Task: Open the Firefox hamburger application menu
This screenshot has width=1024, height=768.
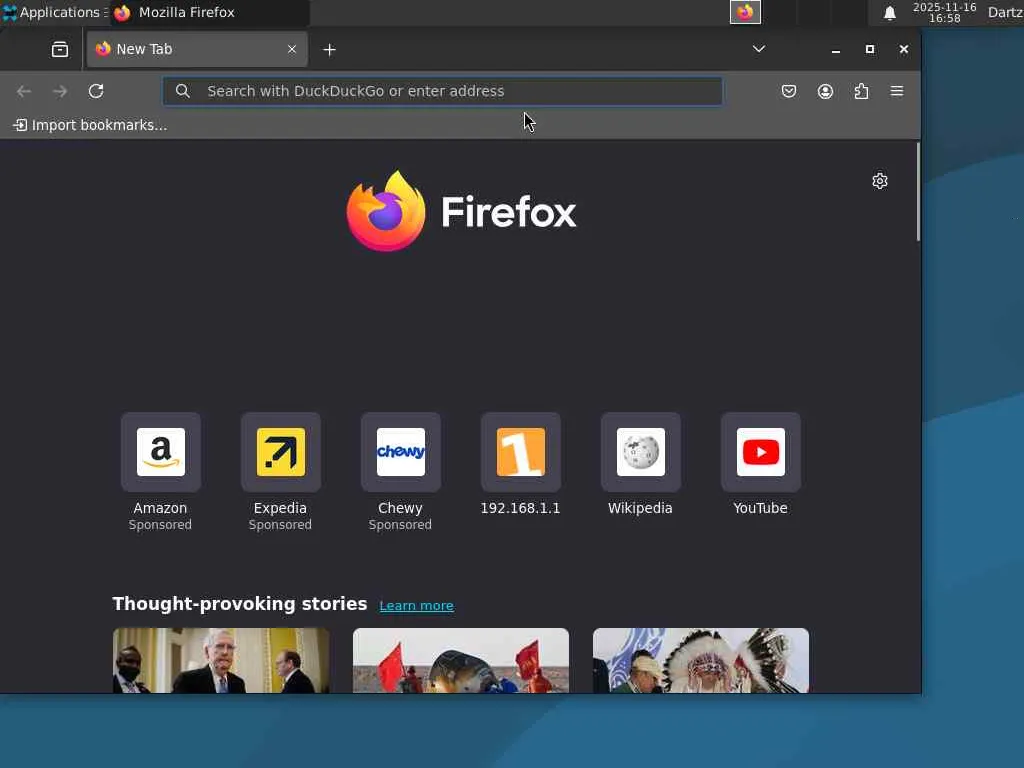Action: [x=897, y=91]
